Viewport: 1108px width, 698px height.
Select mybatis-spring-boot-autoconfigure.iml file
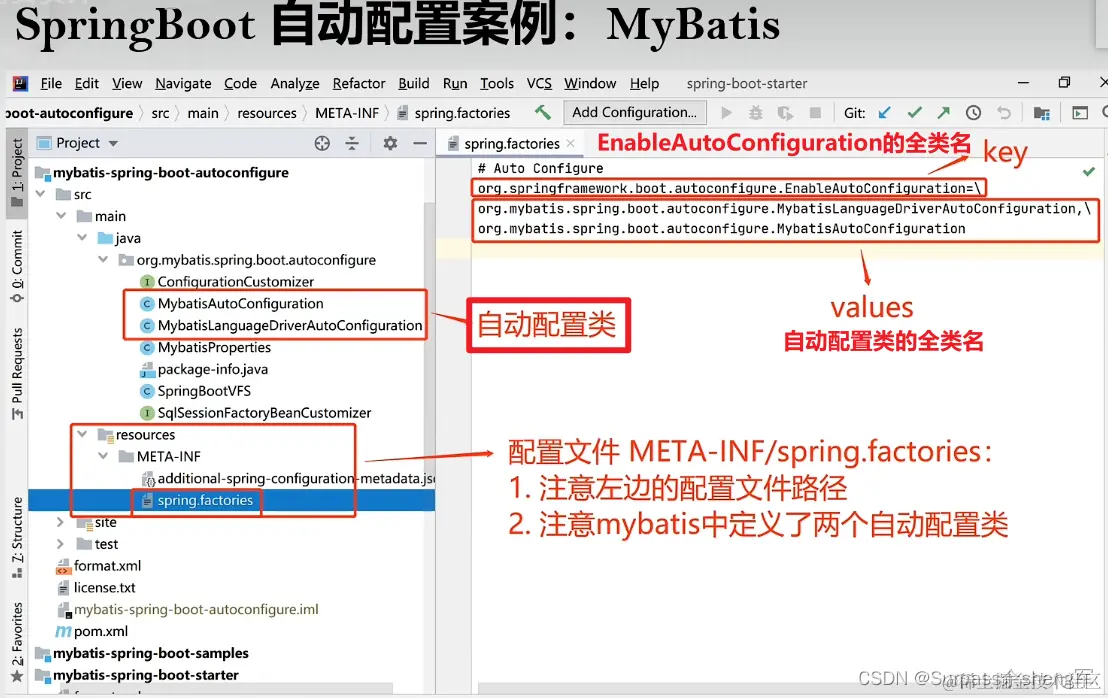pos(196,610)
